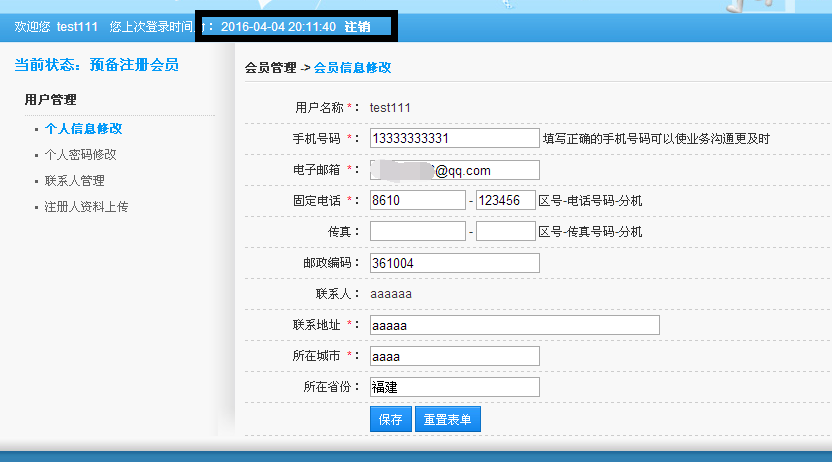
Task: Click the 当前状态：预备注册会员 status text
Action: (x=97, y=65)
